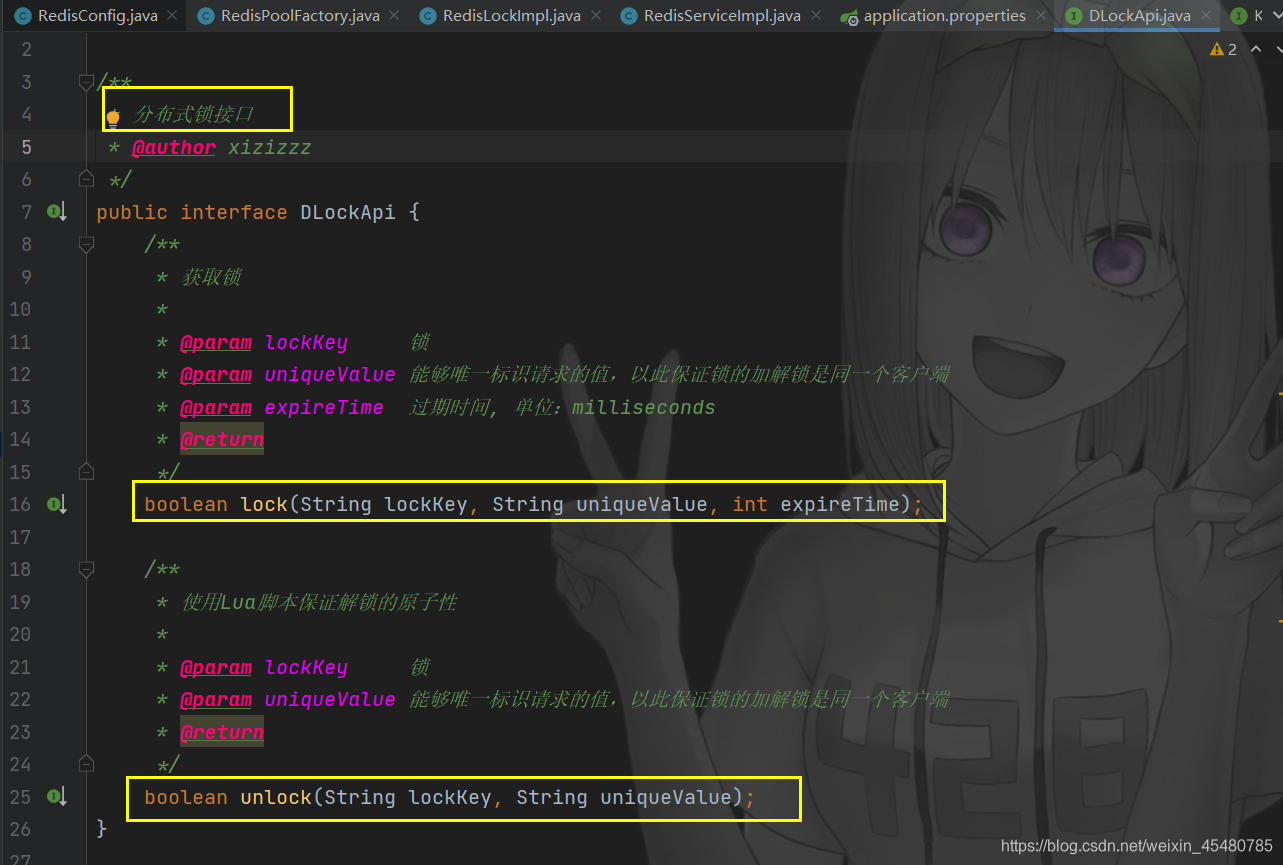Click the implementations gutter icon on line 7
1283x865 pixels.
point(56,211)
